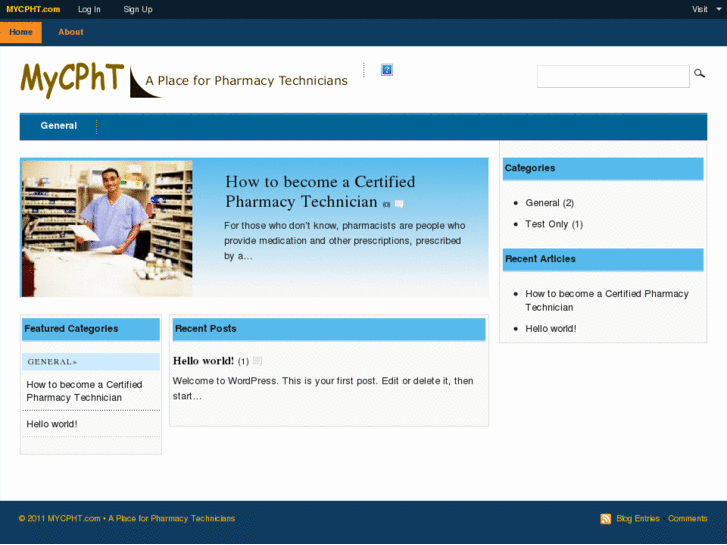This screenshot has width=727, height=545.
Task: Open Hello world! under Featured Categories
Action: pyautogui.click(x=51, y=424)
